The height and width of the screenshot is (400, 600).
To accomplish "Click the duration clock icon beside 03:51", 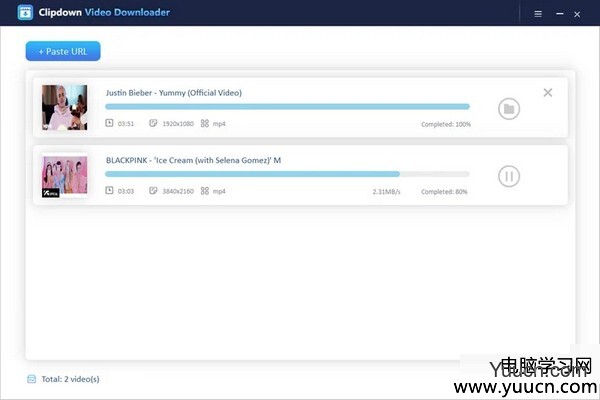I will click(109, 123).
